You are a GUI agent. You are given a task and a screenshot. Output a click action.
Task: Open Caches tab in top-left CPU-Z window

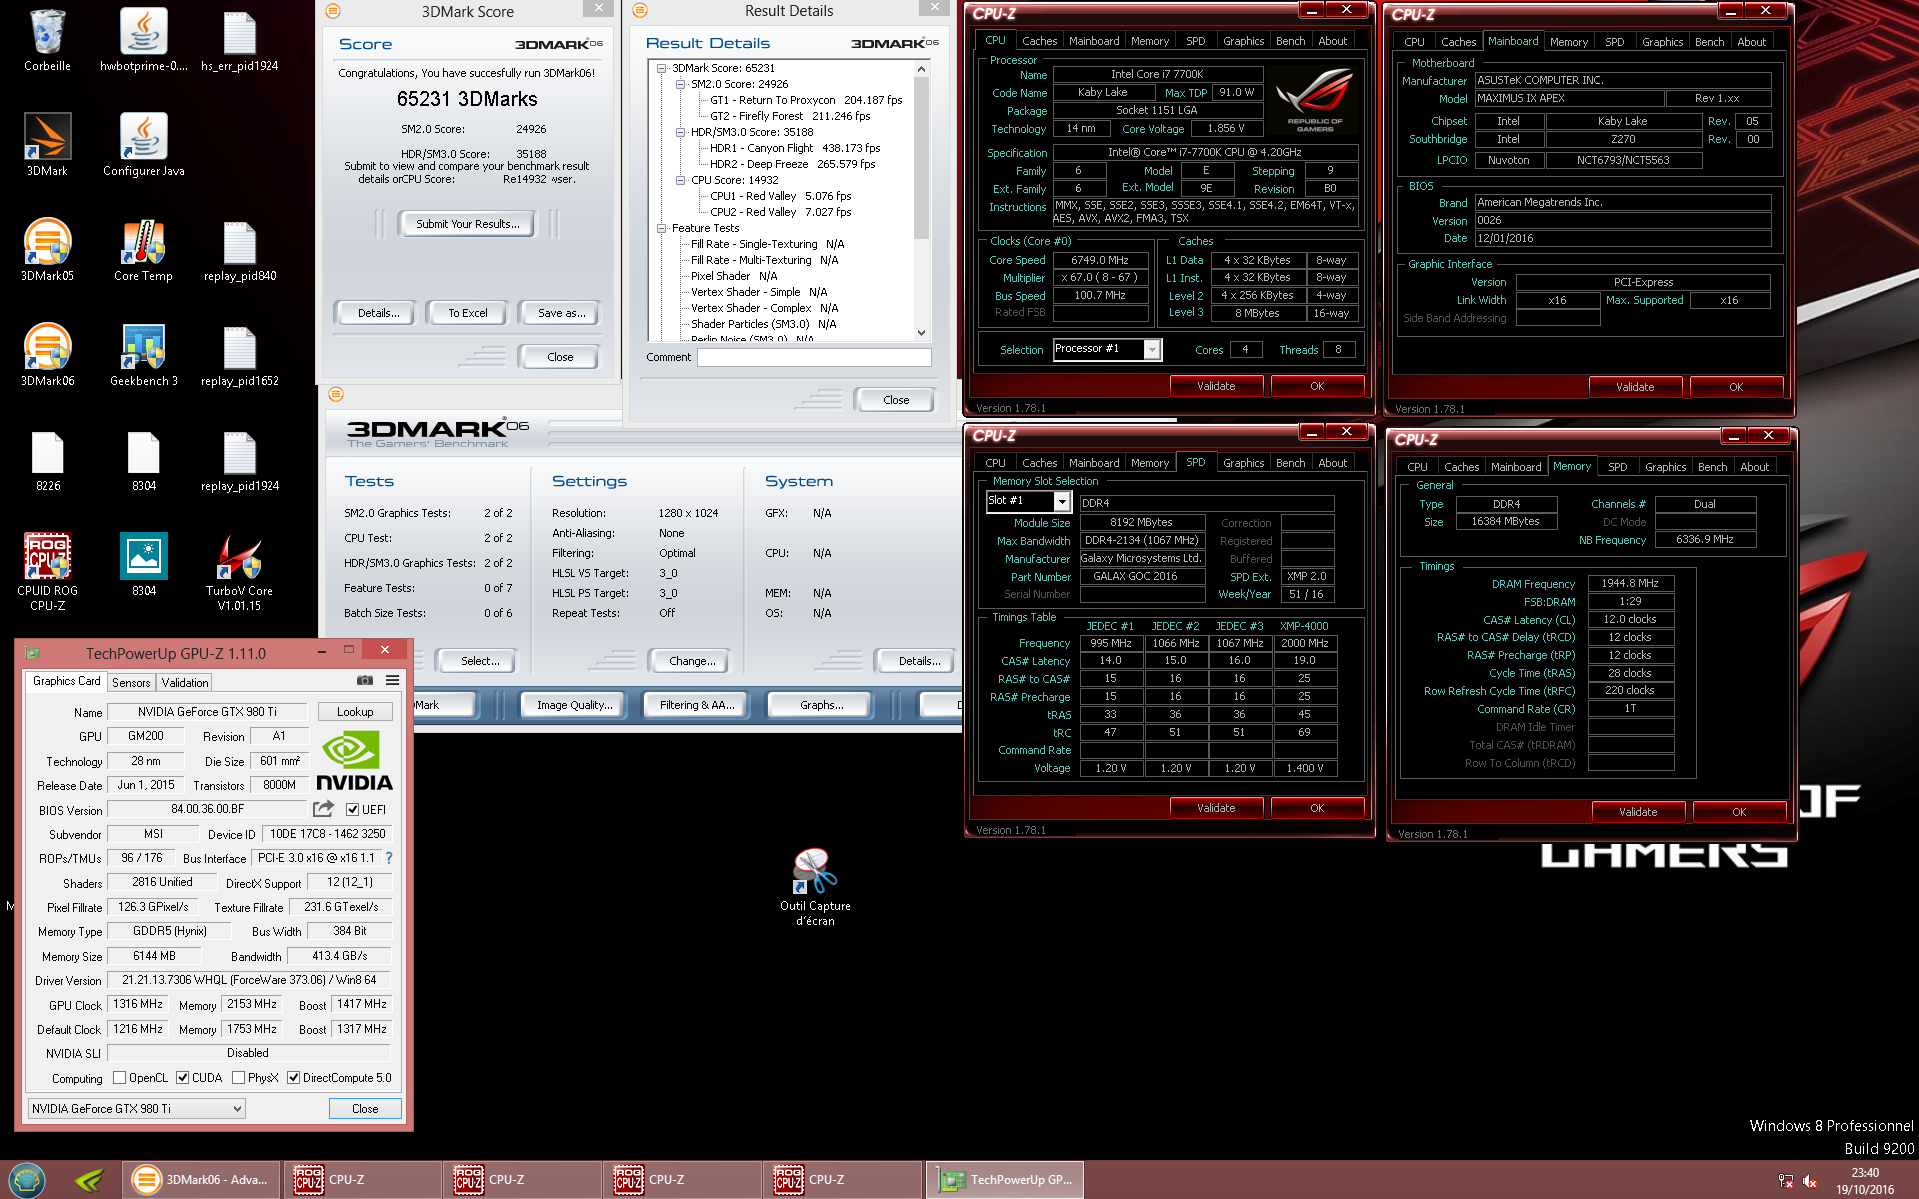point(1039,41)
